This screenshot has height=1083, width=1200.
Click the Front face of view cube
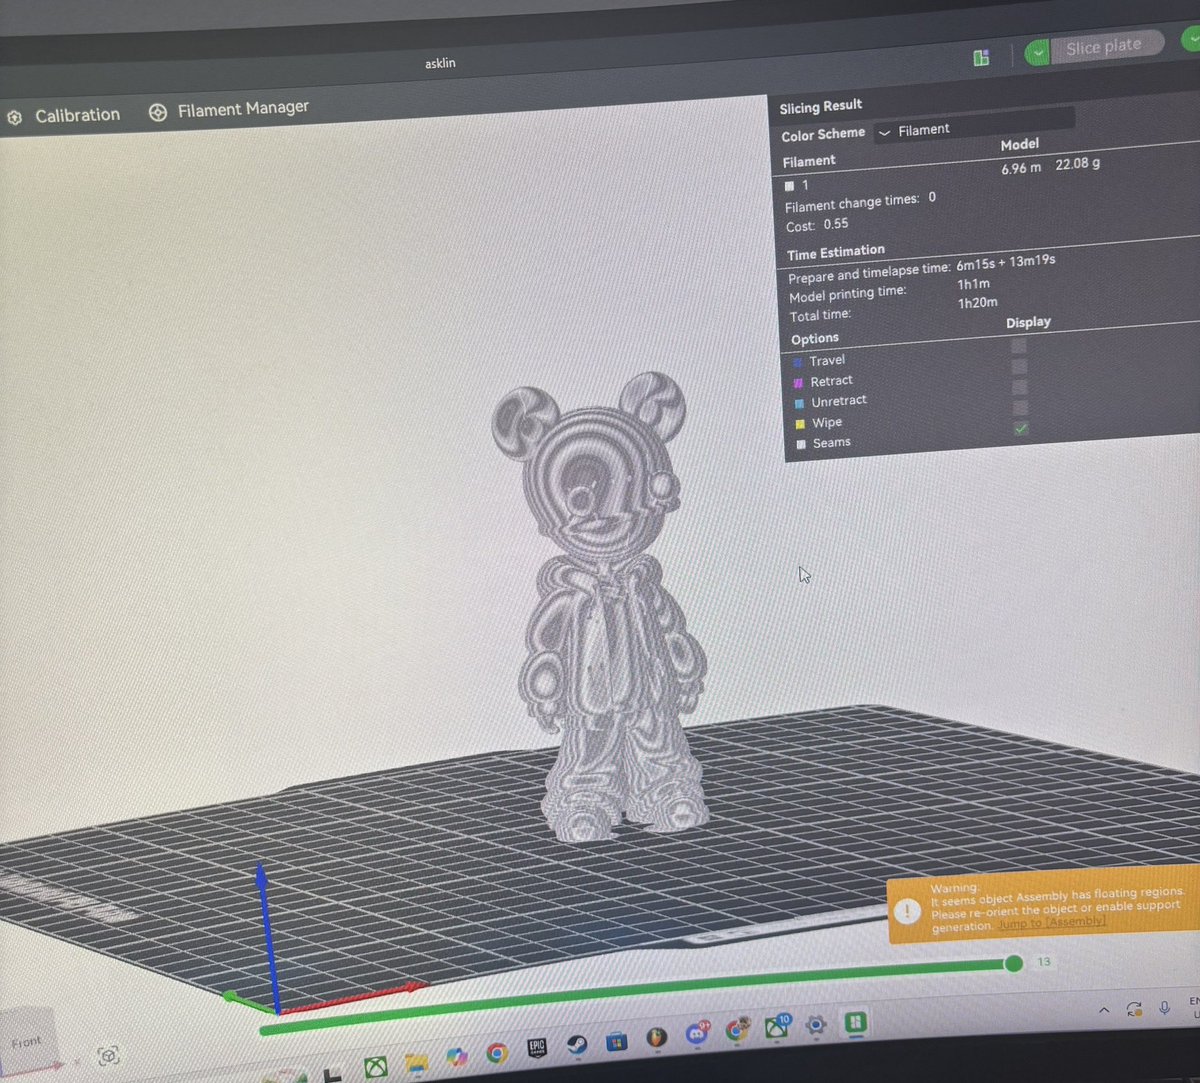[26, 1042]
